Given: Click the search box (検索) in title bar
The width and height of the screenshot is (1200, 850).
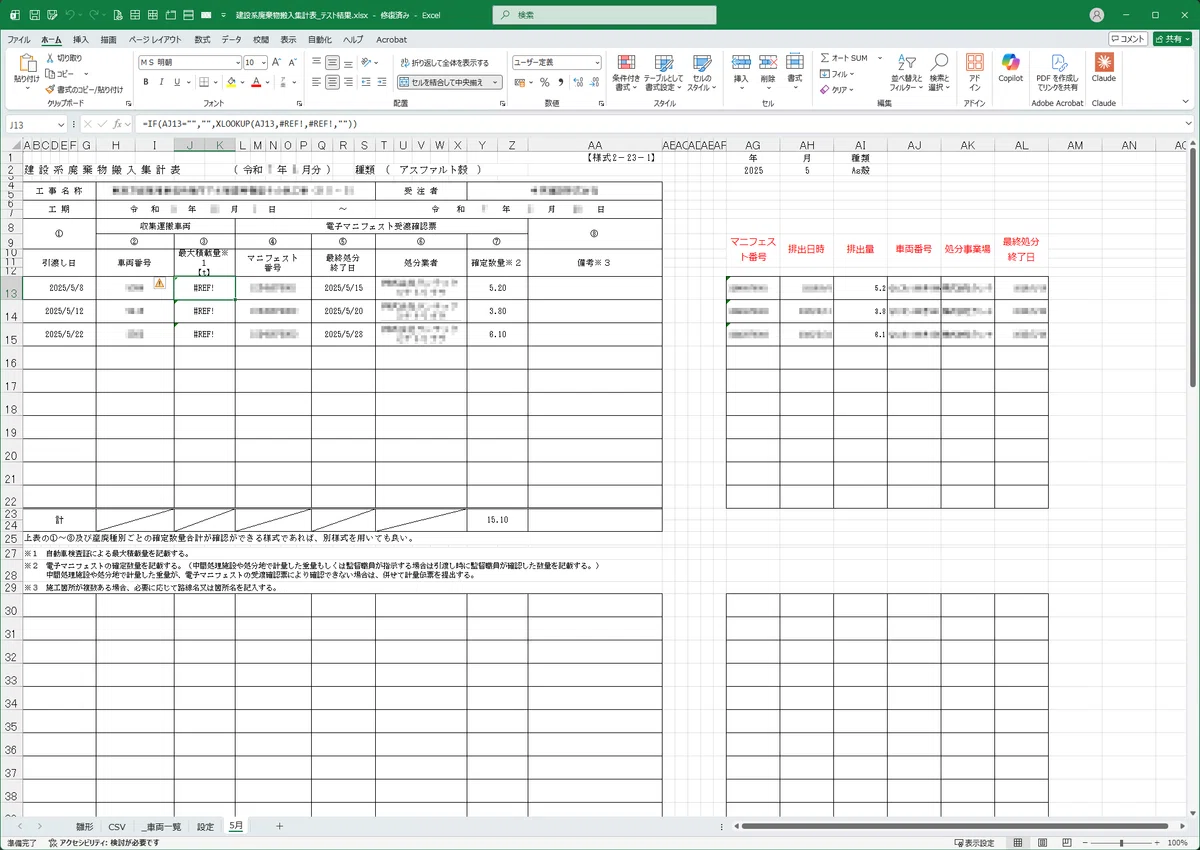Looking at the screenshot, I should tap(604, 15).
